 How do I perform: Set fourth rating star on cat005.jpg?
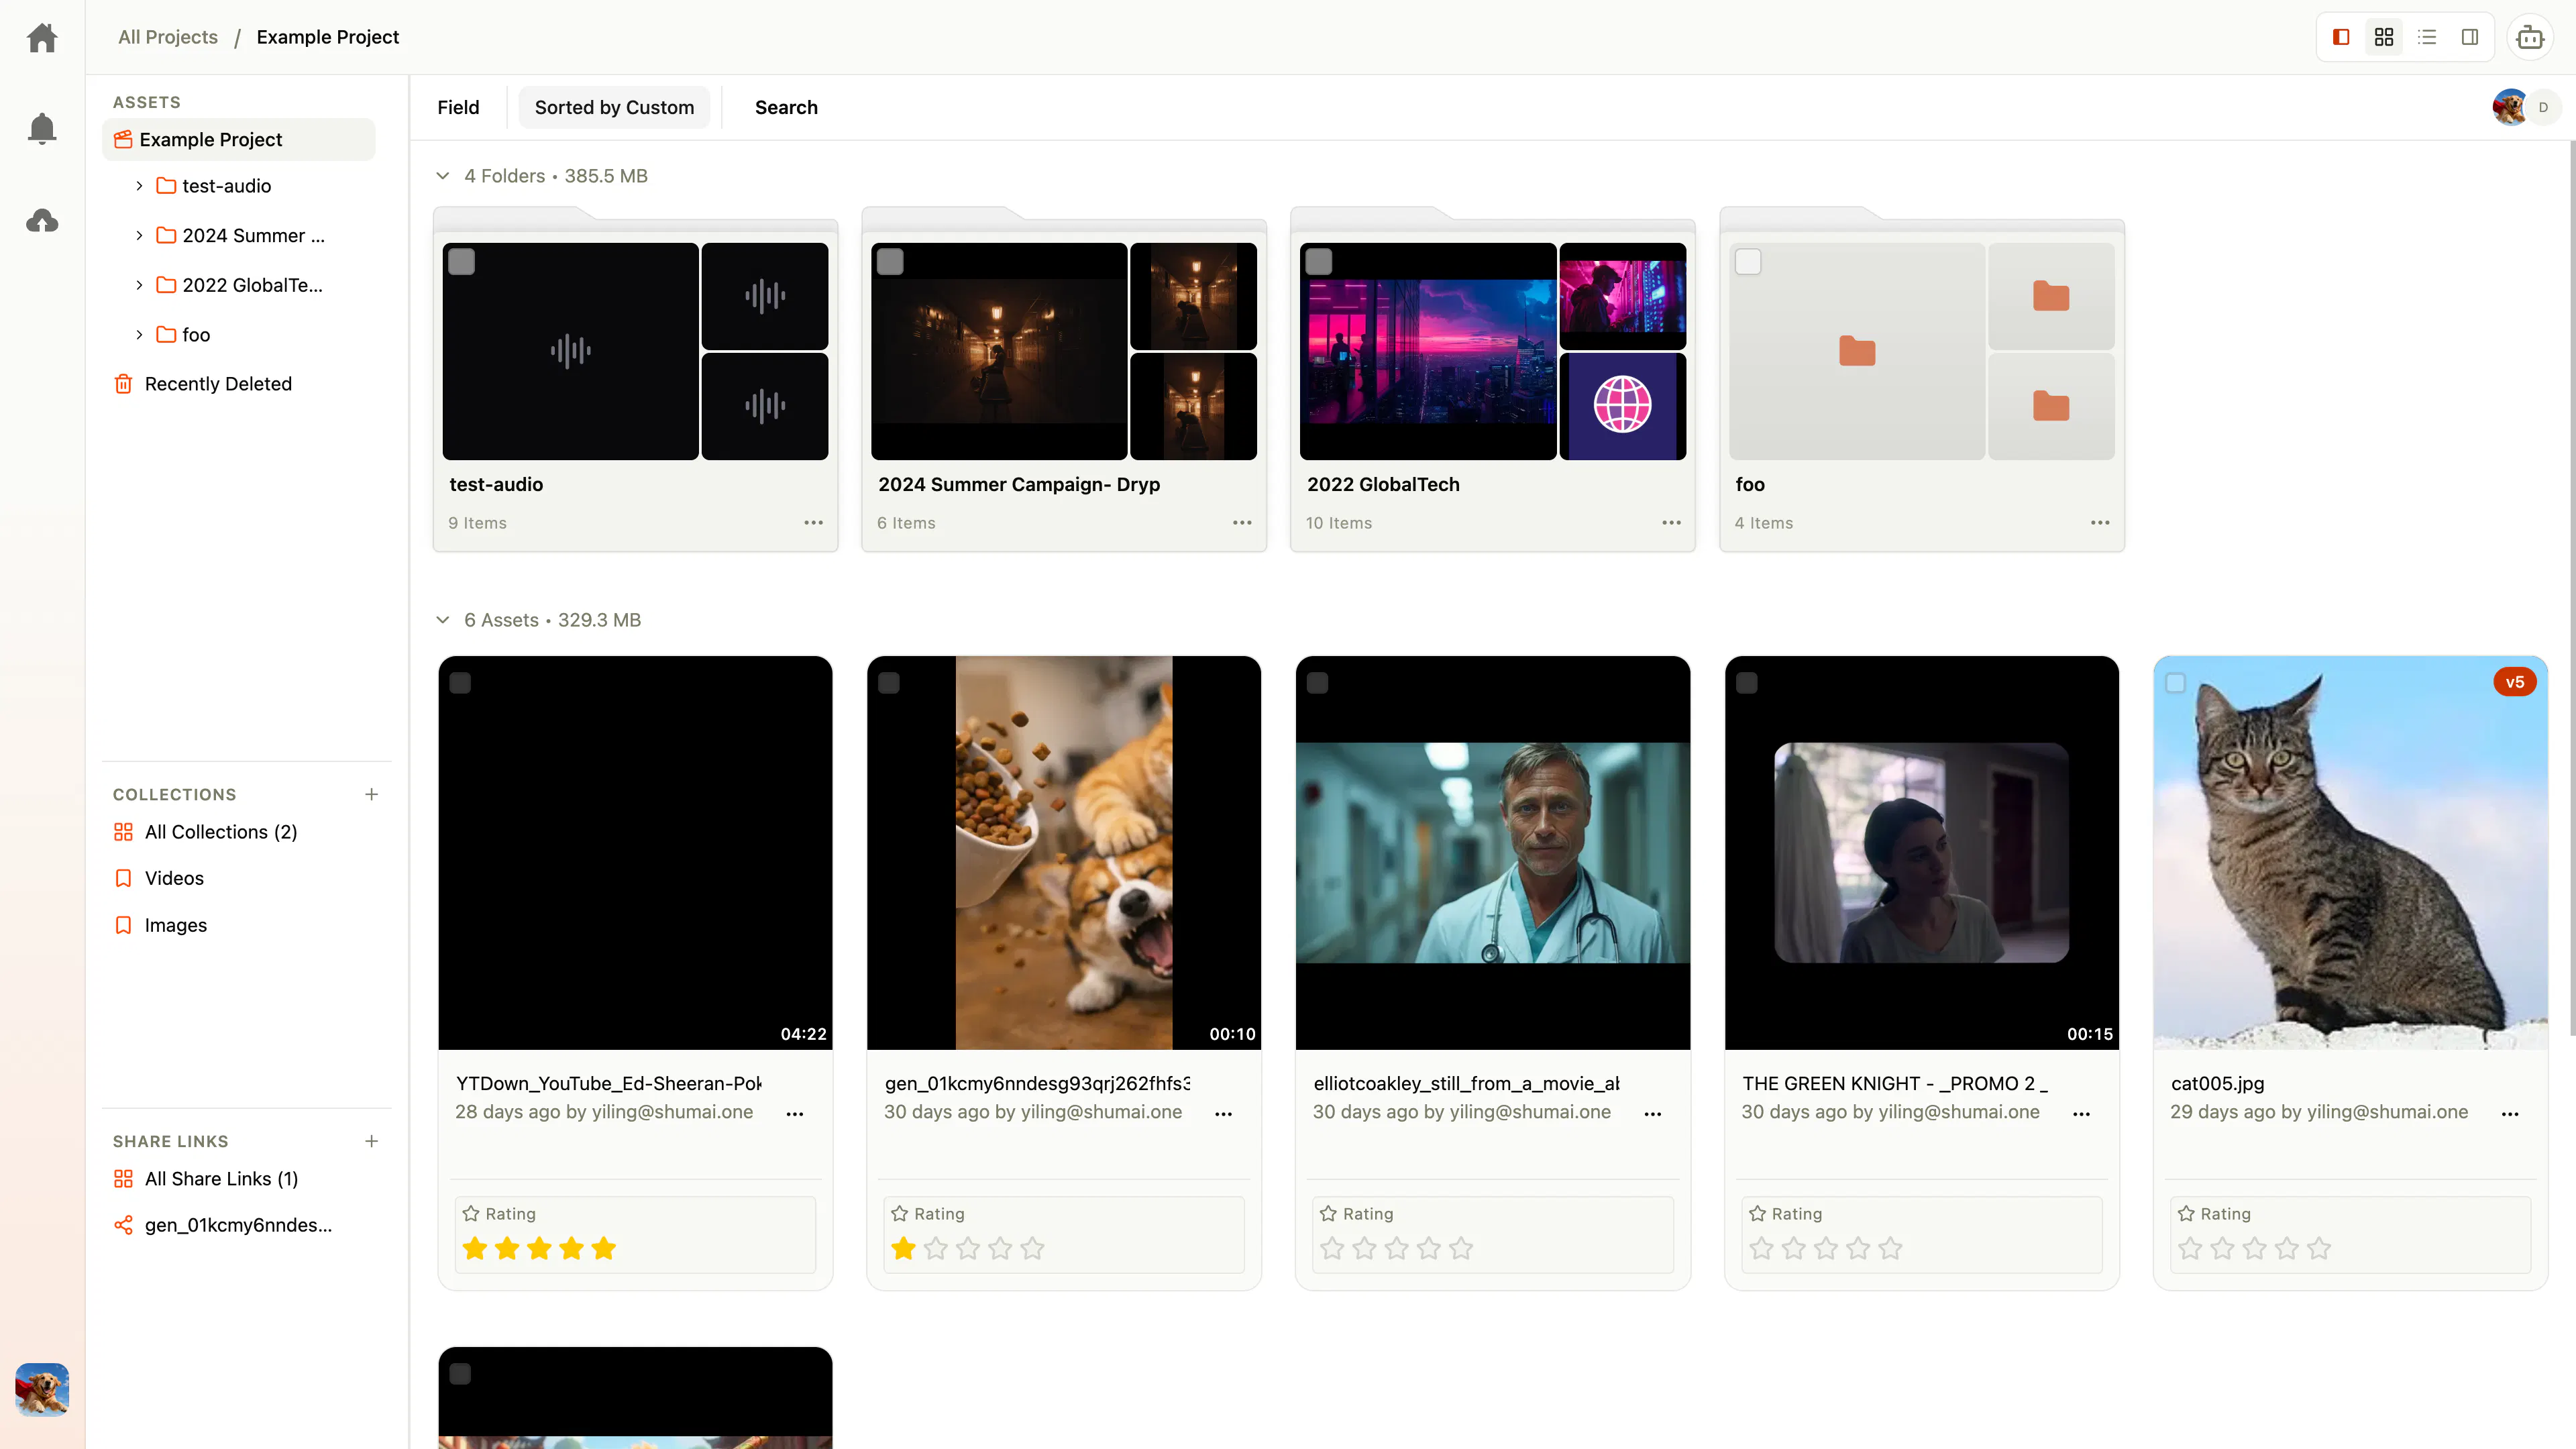tap(2286, 1248)
